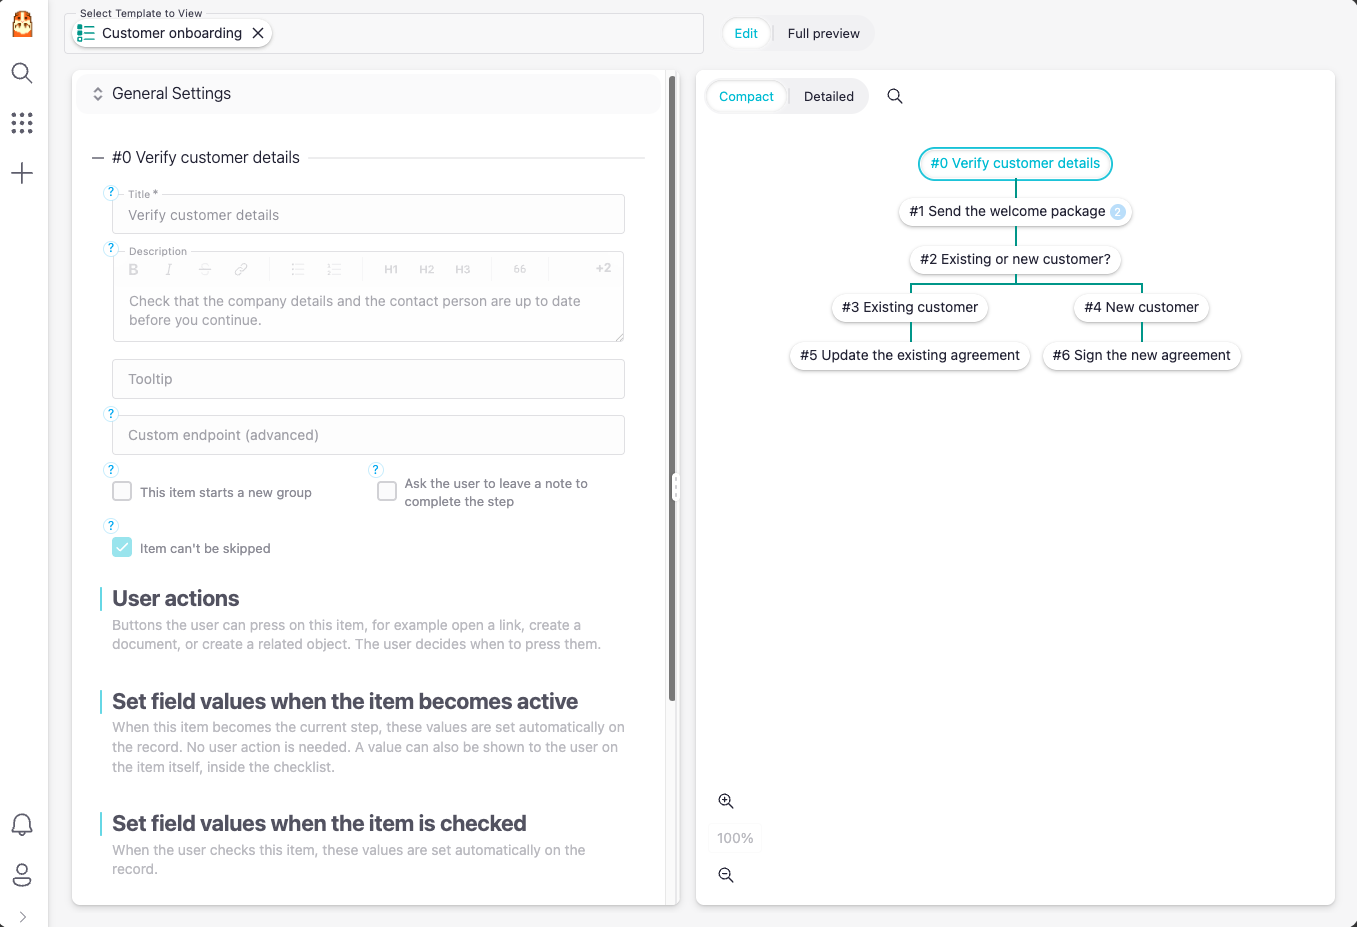Viewport: 1357px width, 927px height.
Task: Select node #1 Send the welcome package
Action: pyautogui.click(x=1016, y=211)
